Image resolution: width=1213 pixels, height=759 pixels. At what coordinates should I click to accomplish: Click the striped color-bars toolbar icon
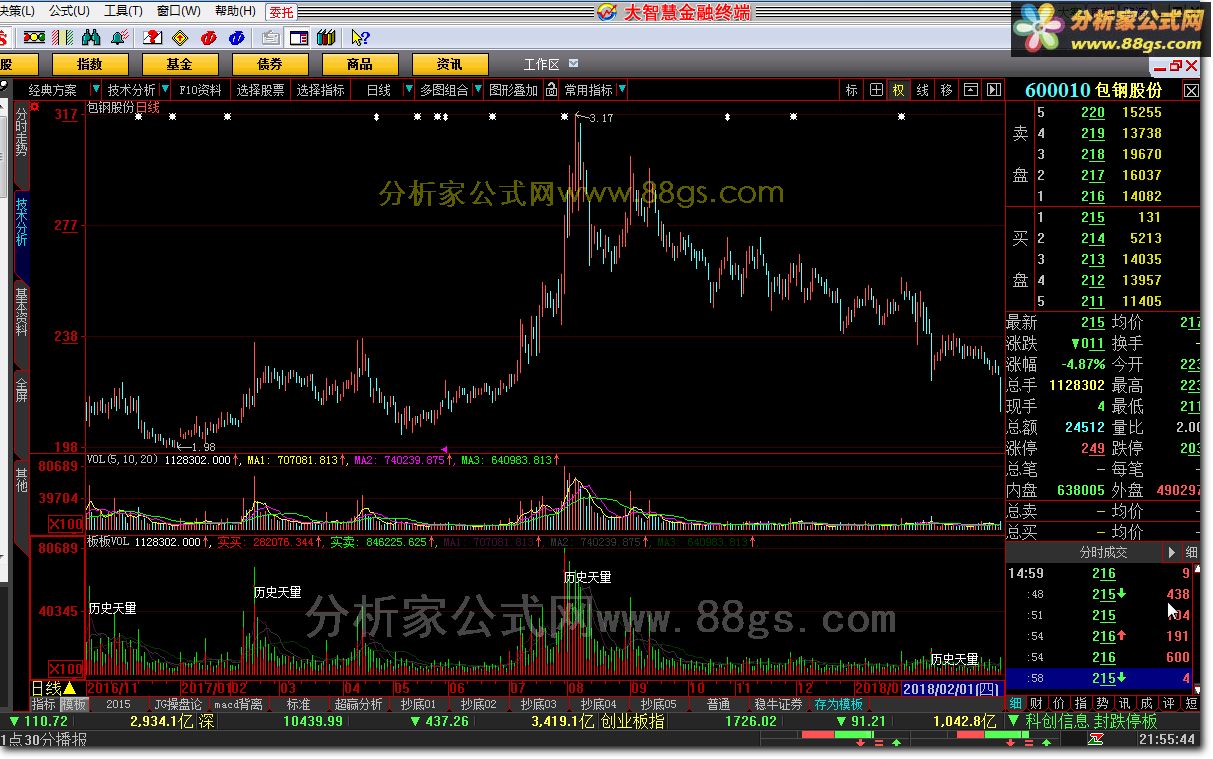pos(62,38)
